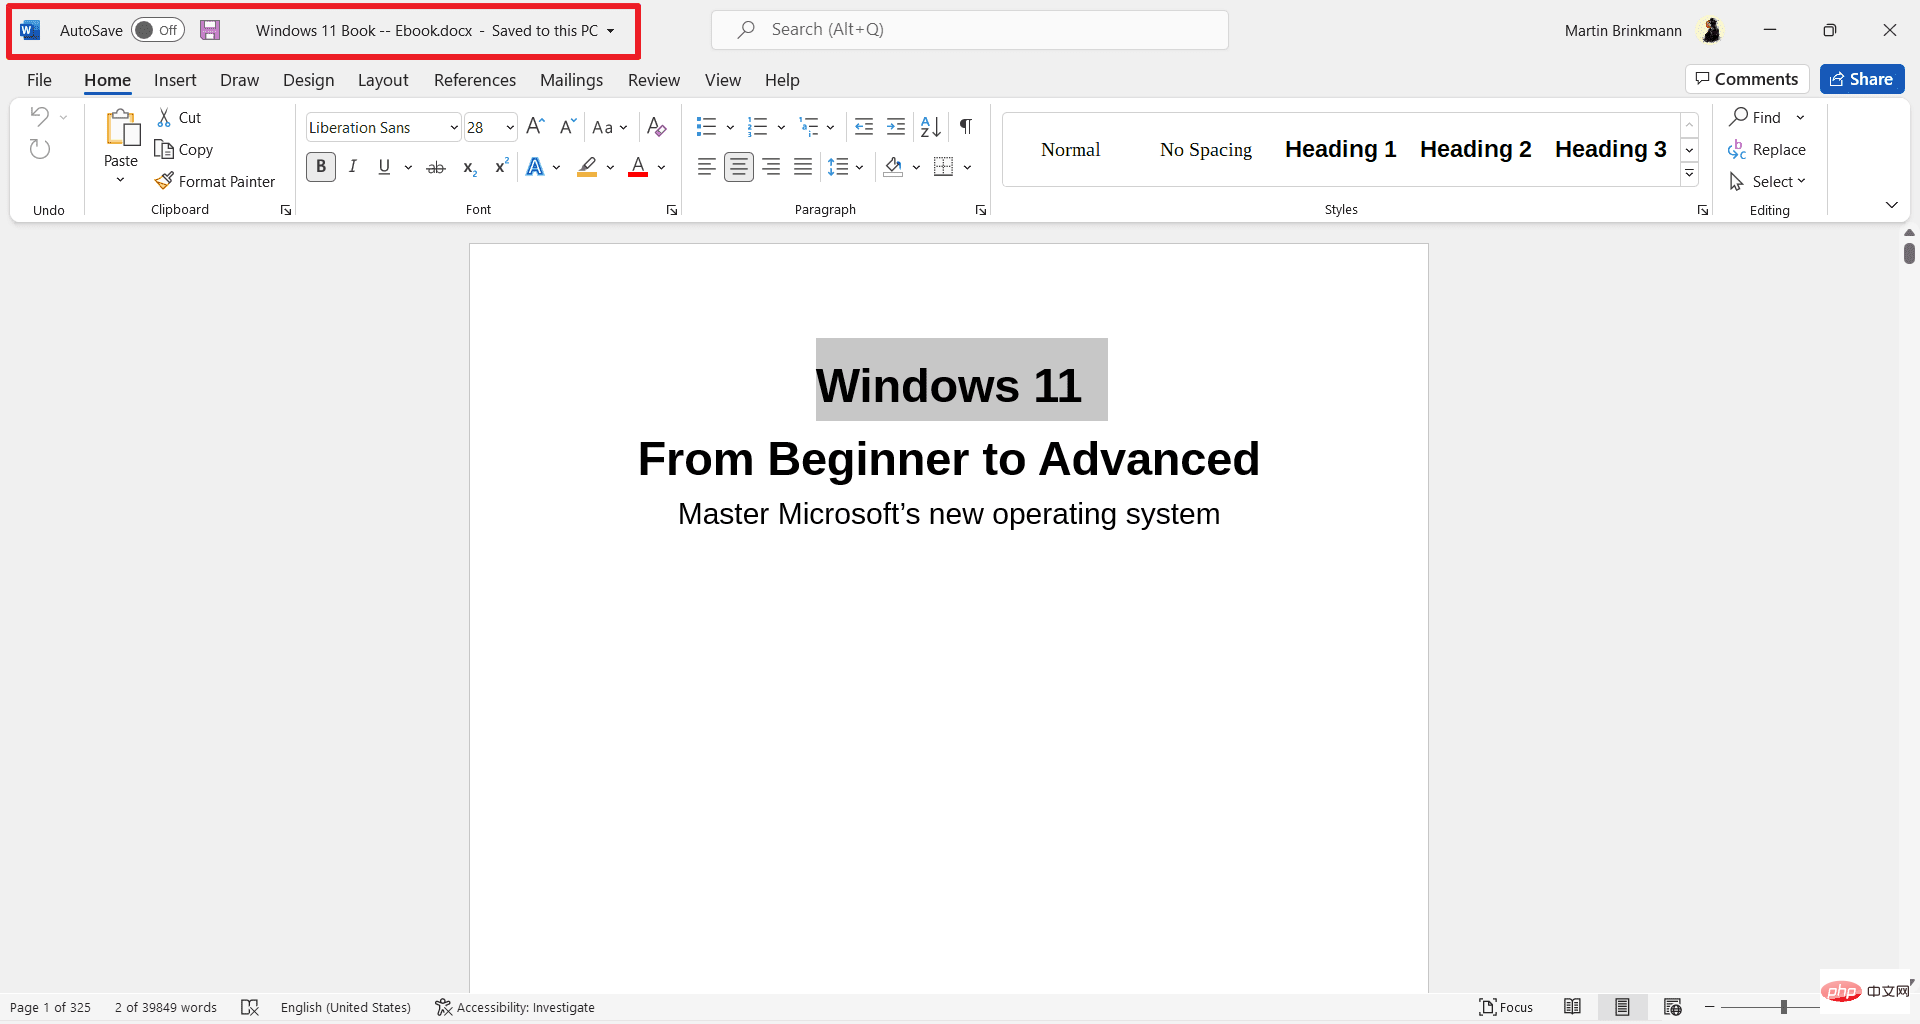Click the Undo arrow icon

click(x=39, y=116)
